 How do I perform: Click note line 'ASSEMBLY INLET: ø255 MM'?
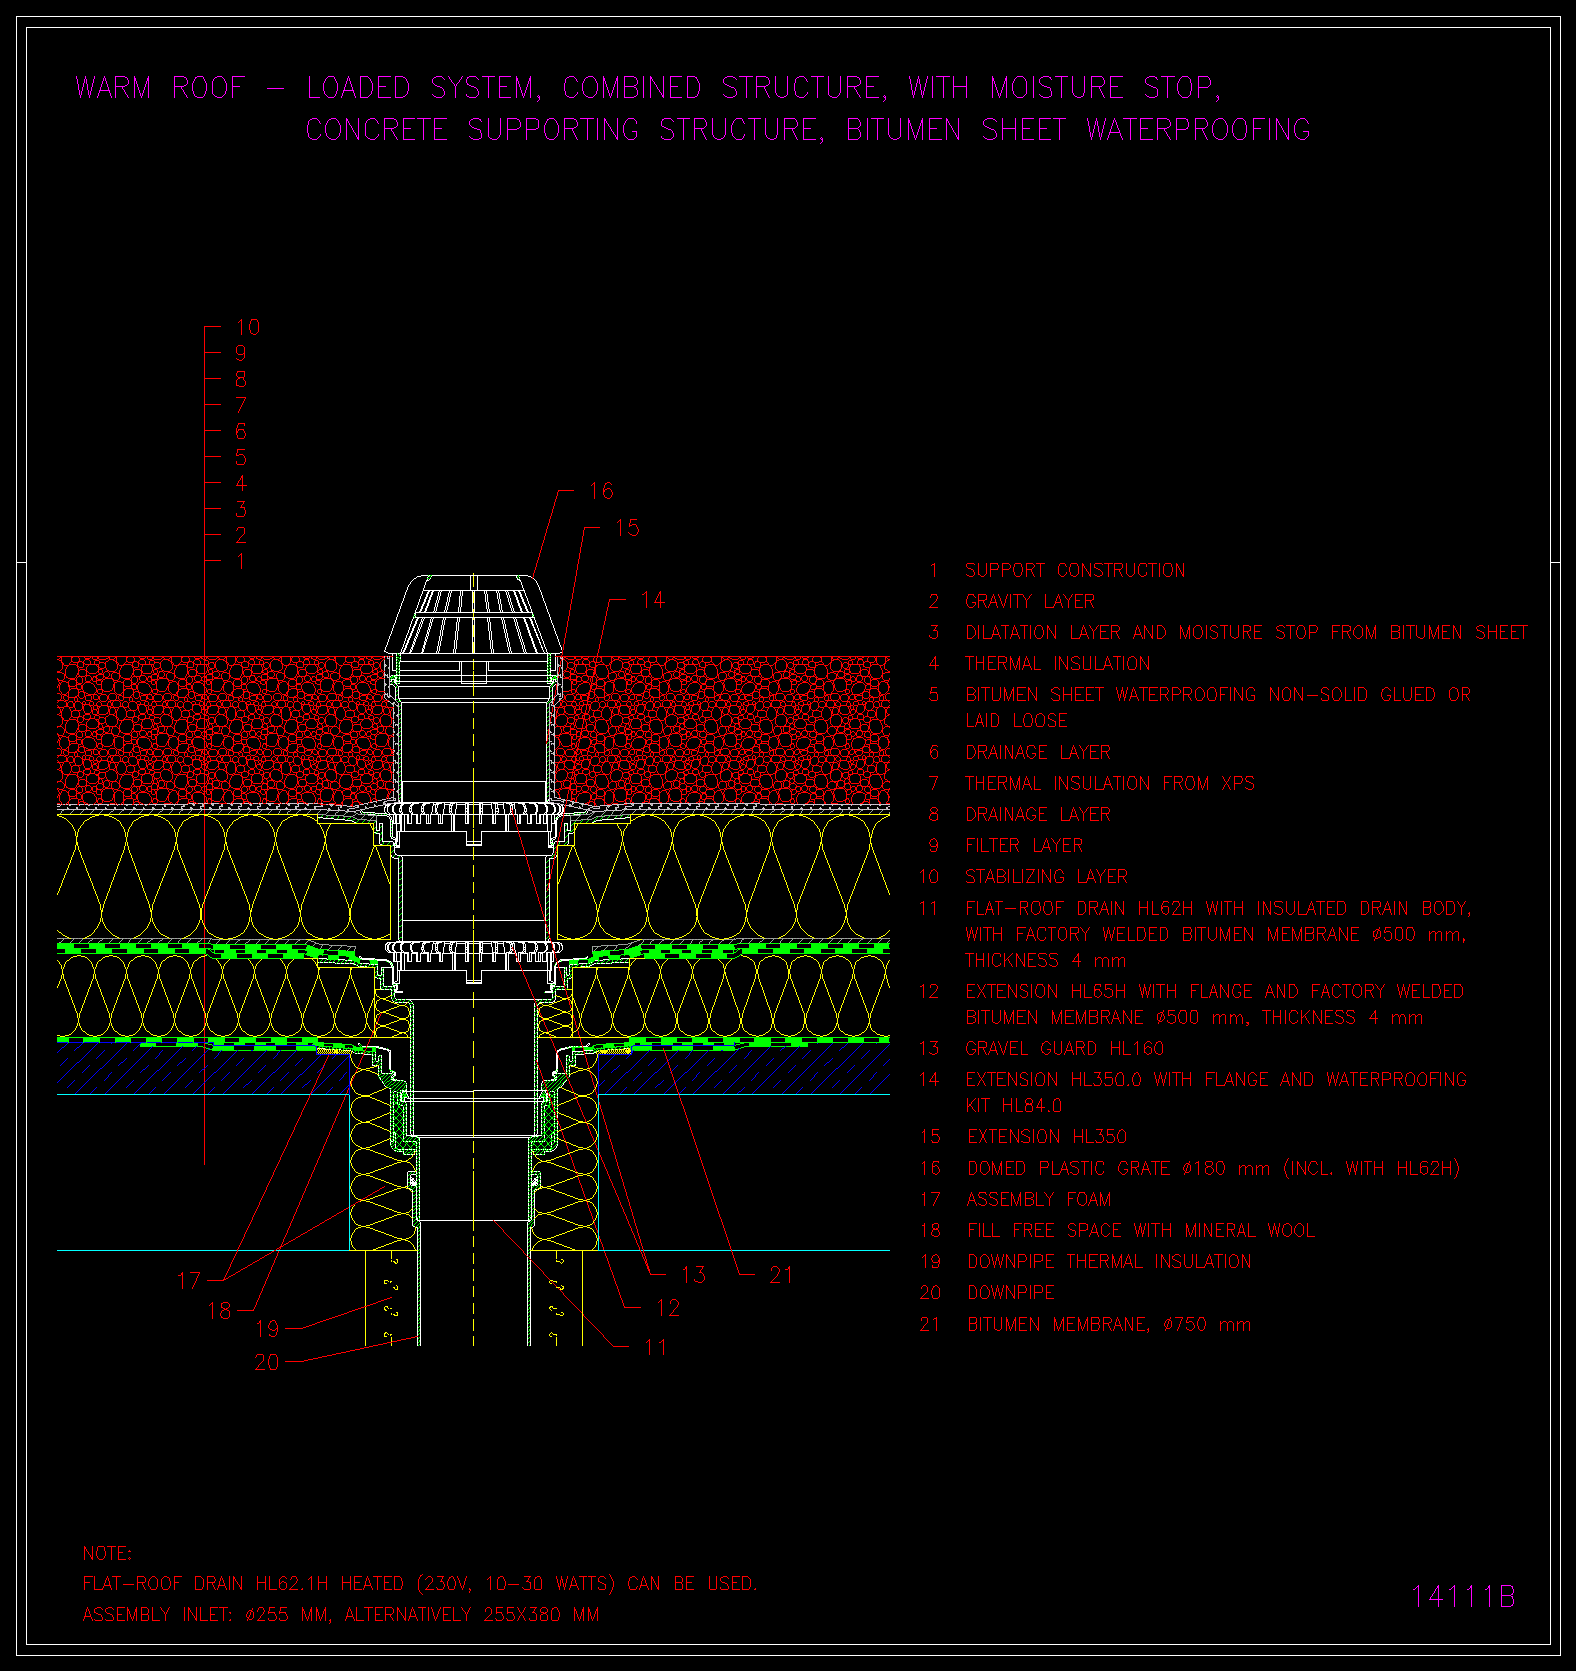pyautogui.click(x=206, y=1615)
